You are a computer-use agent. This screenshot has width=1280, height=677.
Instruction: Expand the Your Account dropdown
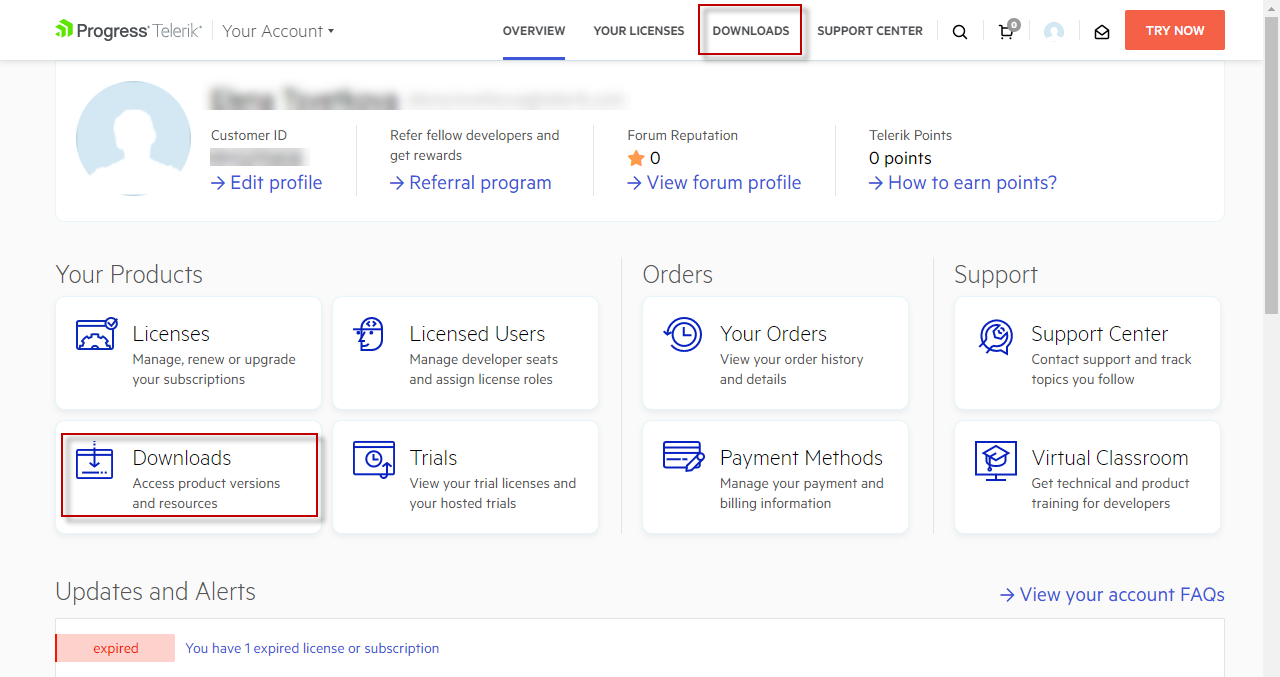point(278,31)
